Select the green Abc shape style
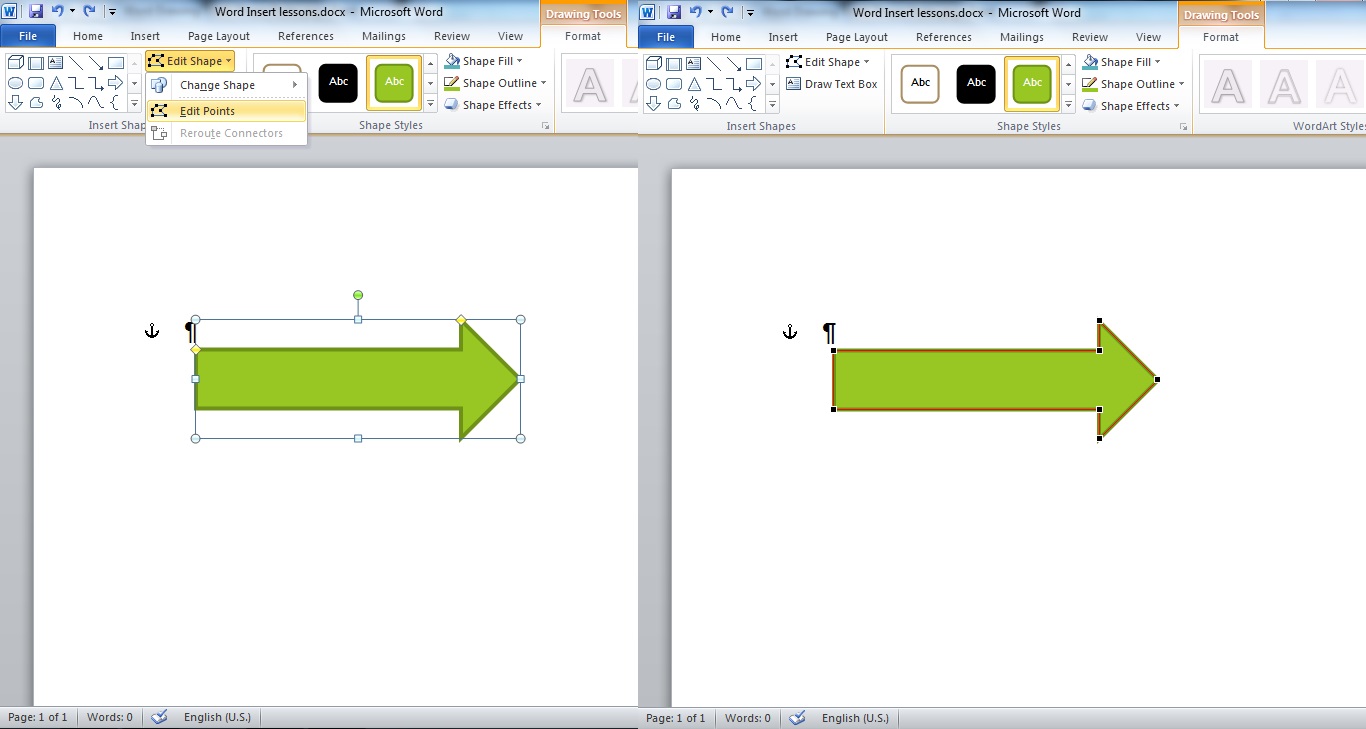The image size is (1366, 729). 393,83
